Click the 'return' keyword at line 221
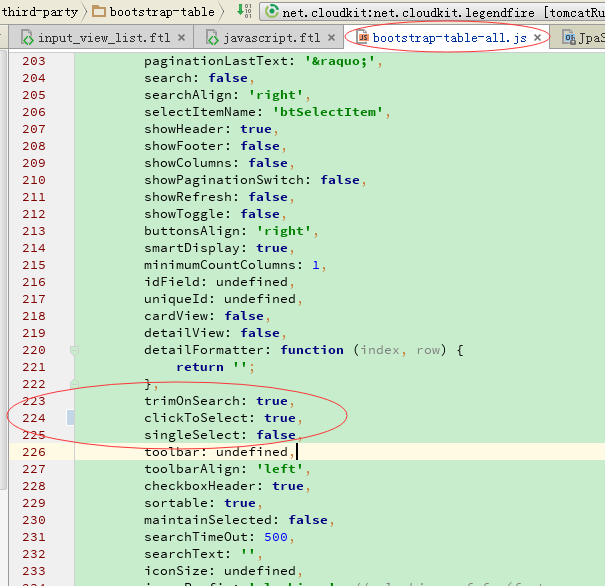This screenshot has height=586, width=605. point(200,367)
